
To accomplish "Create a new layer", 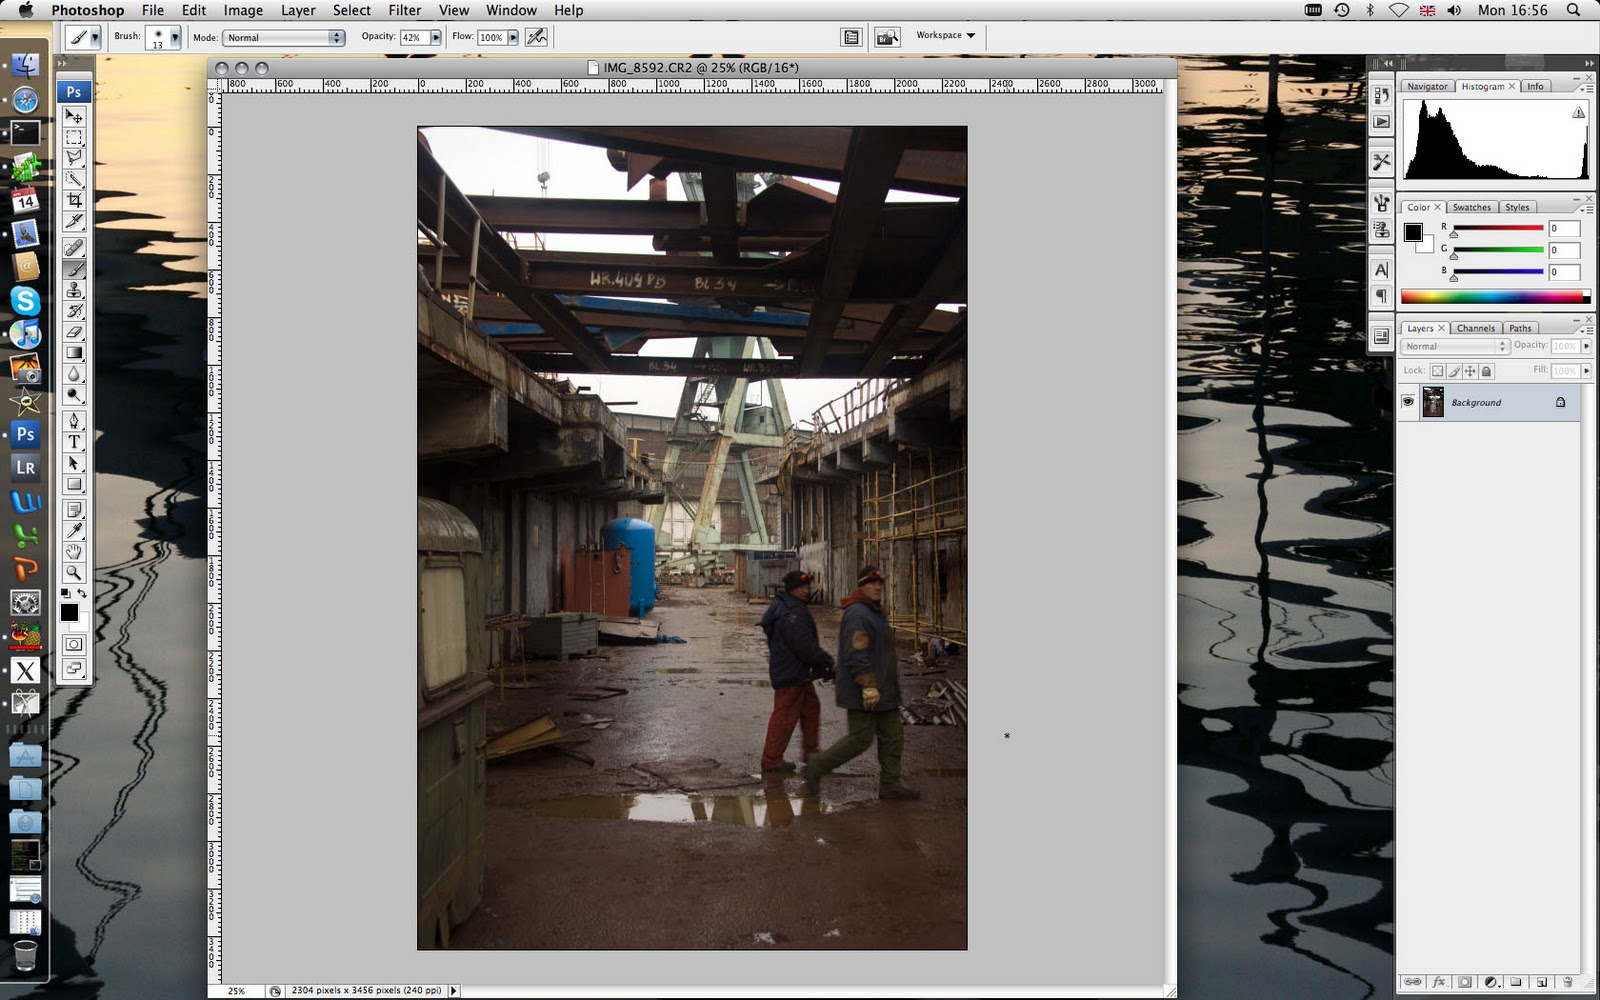I will pyautogui.click(x=1541, y=982).
